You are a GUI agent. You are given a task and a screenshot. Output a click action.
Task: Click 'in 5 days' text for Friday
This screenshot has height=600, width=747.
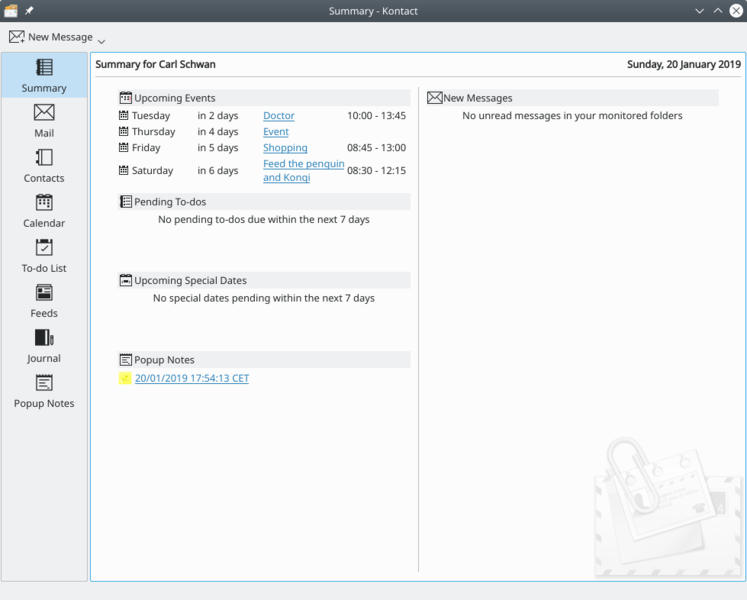coord(218,148)
